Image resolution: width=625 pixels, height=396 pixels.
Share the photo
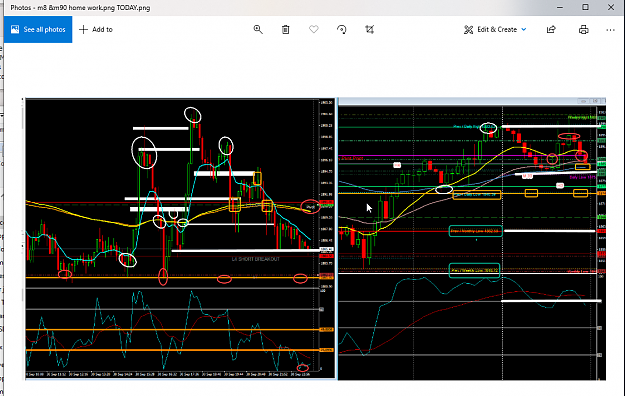click(551, 30)
